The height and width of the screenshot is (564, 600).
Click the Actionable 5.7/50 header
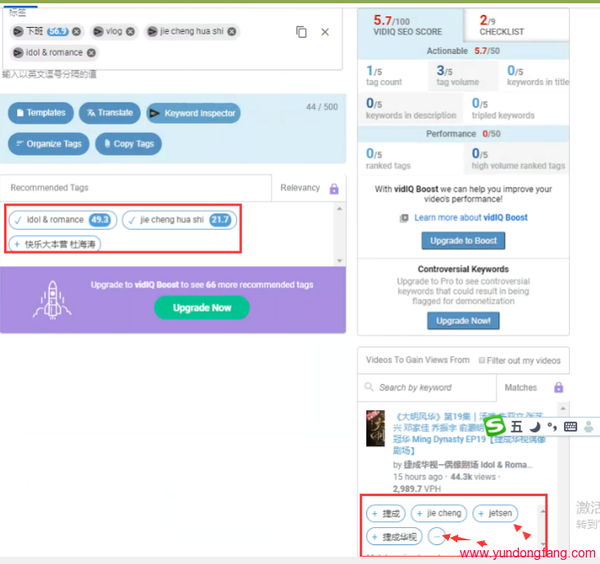pyautogui.click(x=463, y=51)
